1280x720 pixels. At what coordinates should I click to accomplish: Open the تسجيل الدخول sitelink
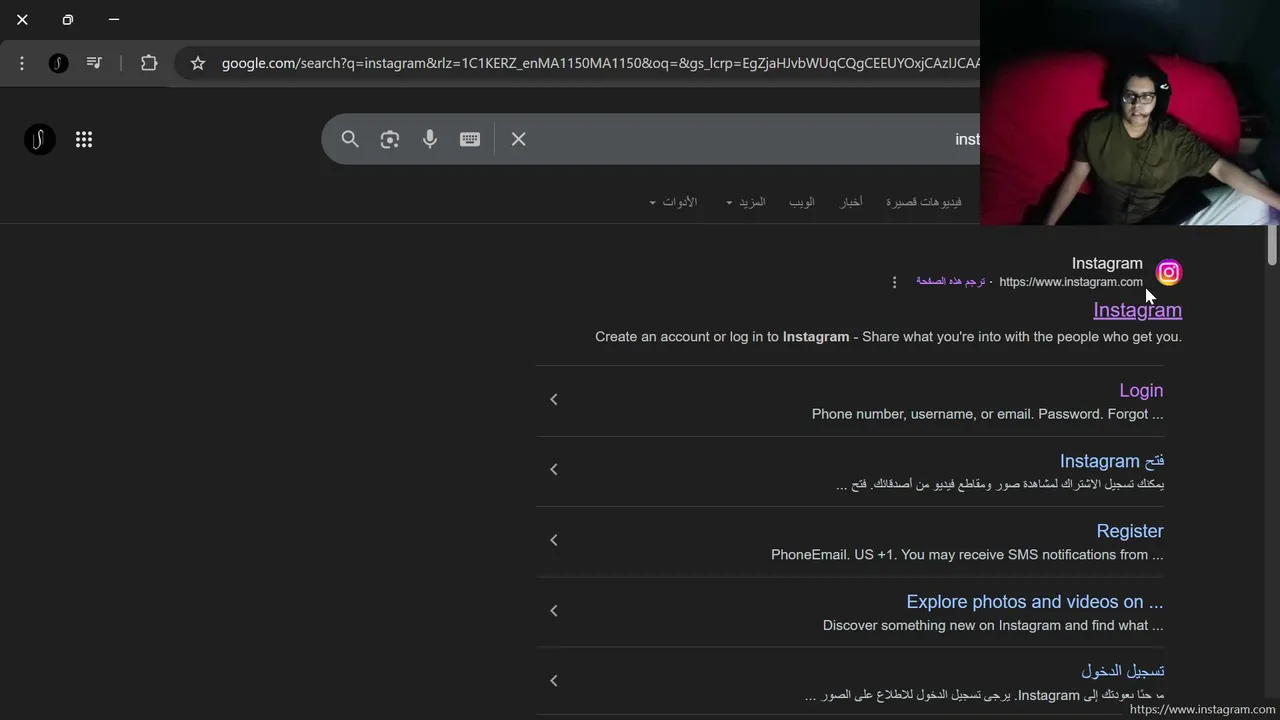point(1123,671)
